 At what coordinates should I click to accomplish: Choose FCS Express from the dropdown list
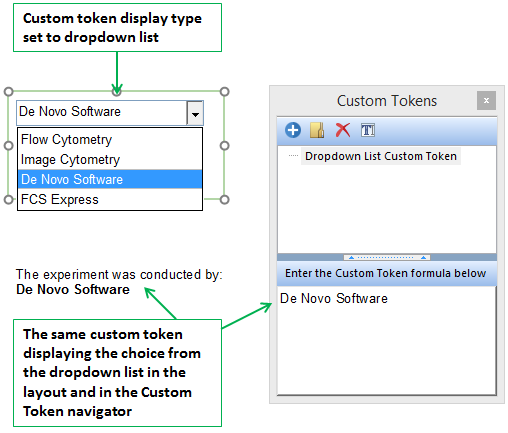click(x=110, y=199)
